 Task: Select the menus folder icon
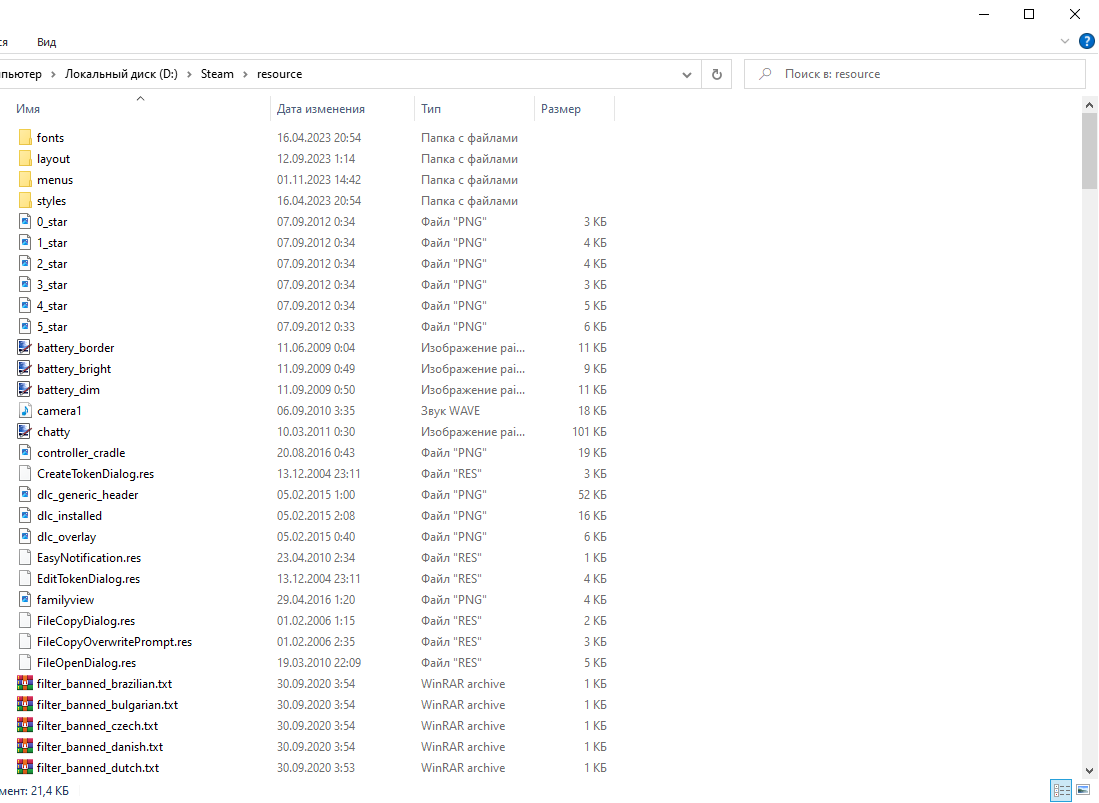click(x=25, y=179)
